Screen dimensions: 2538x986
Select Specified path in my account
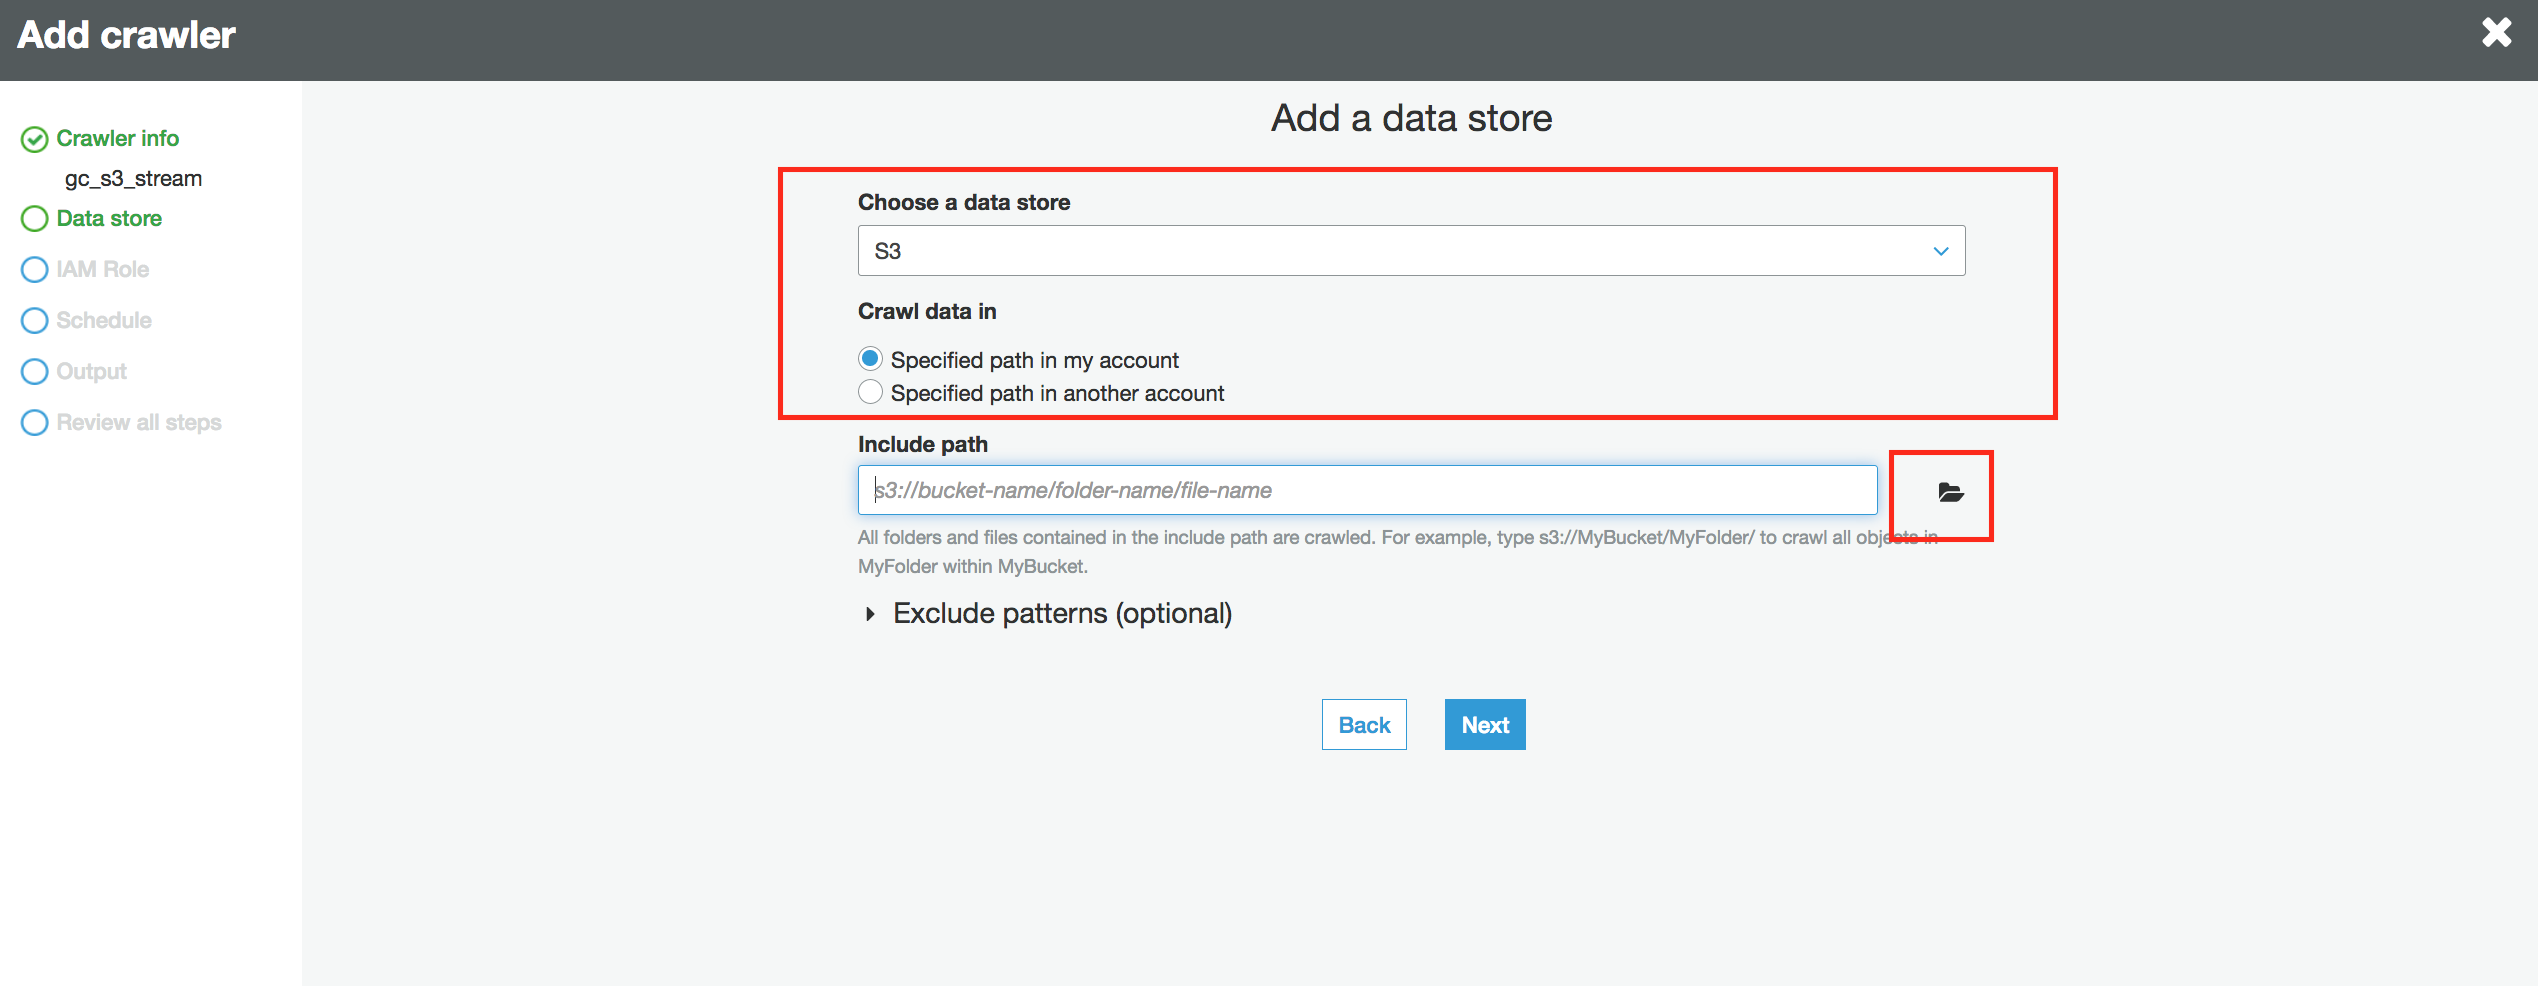(x=870, y=359)
